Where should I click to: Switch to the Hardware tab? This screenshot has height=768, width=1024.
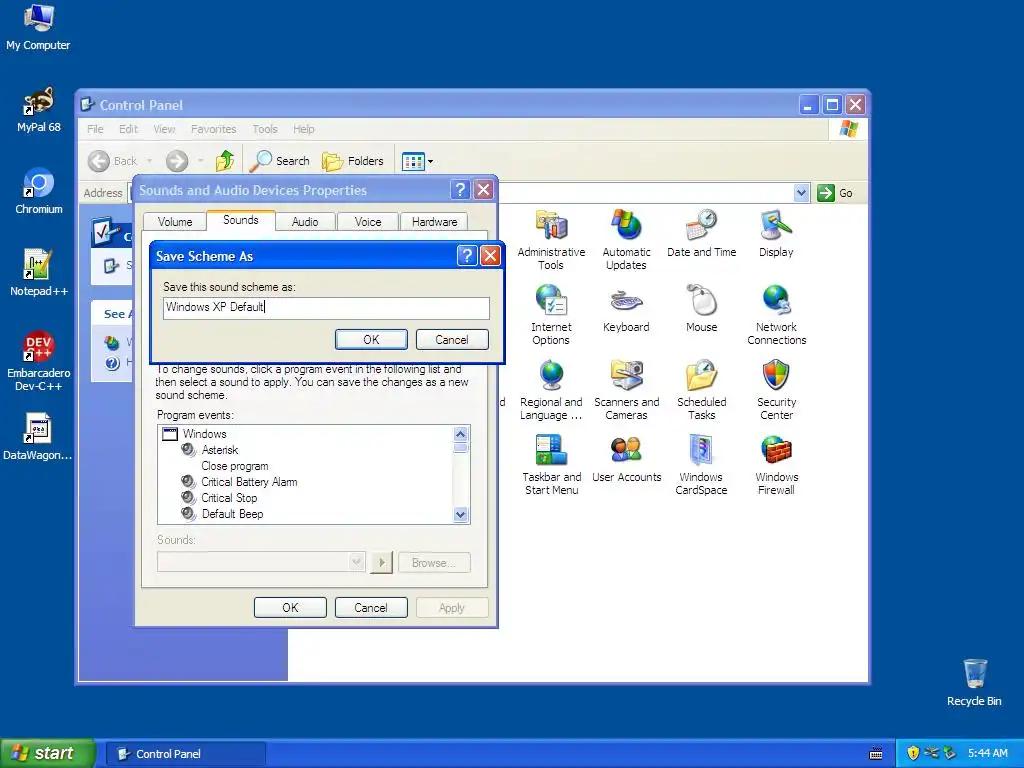(x=434, y=221)
